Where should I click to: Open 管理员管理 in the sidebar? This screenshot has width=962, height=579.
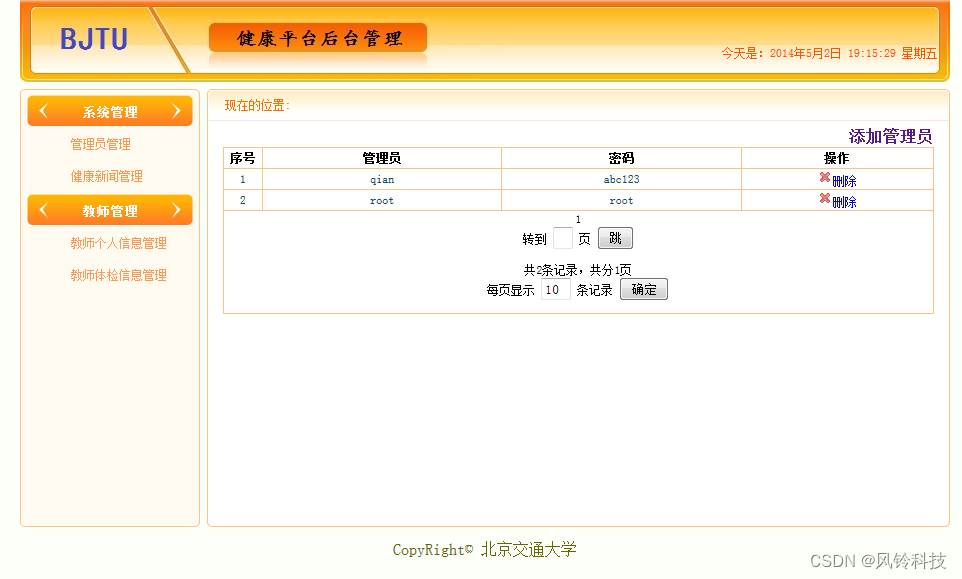coord(101,144)
